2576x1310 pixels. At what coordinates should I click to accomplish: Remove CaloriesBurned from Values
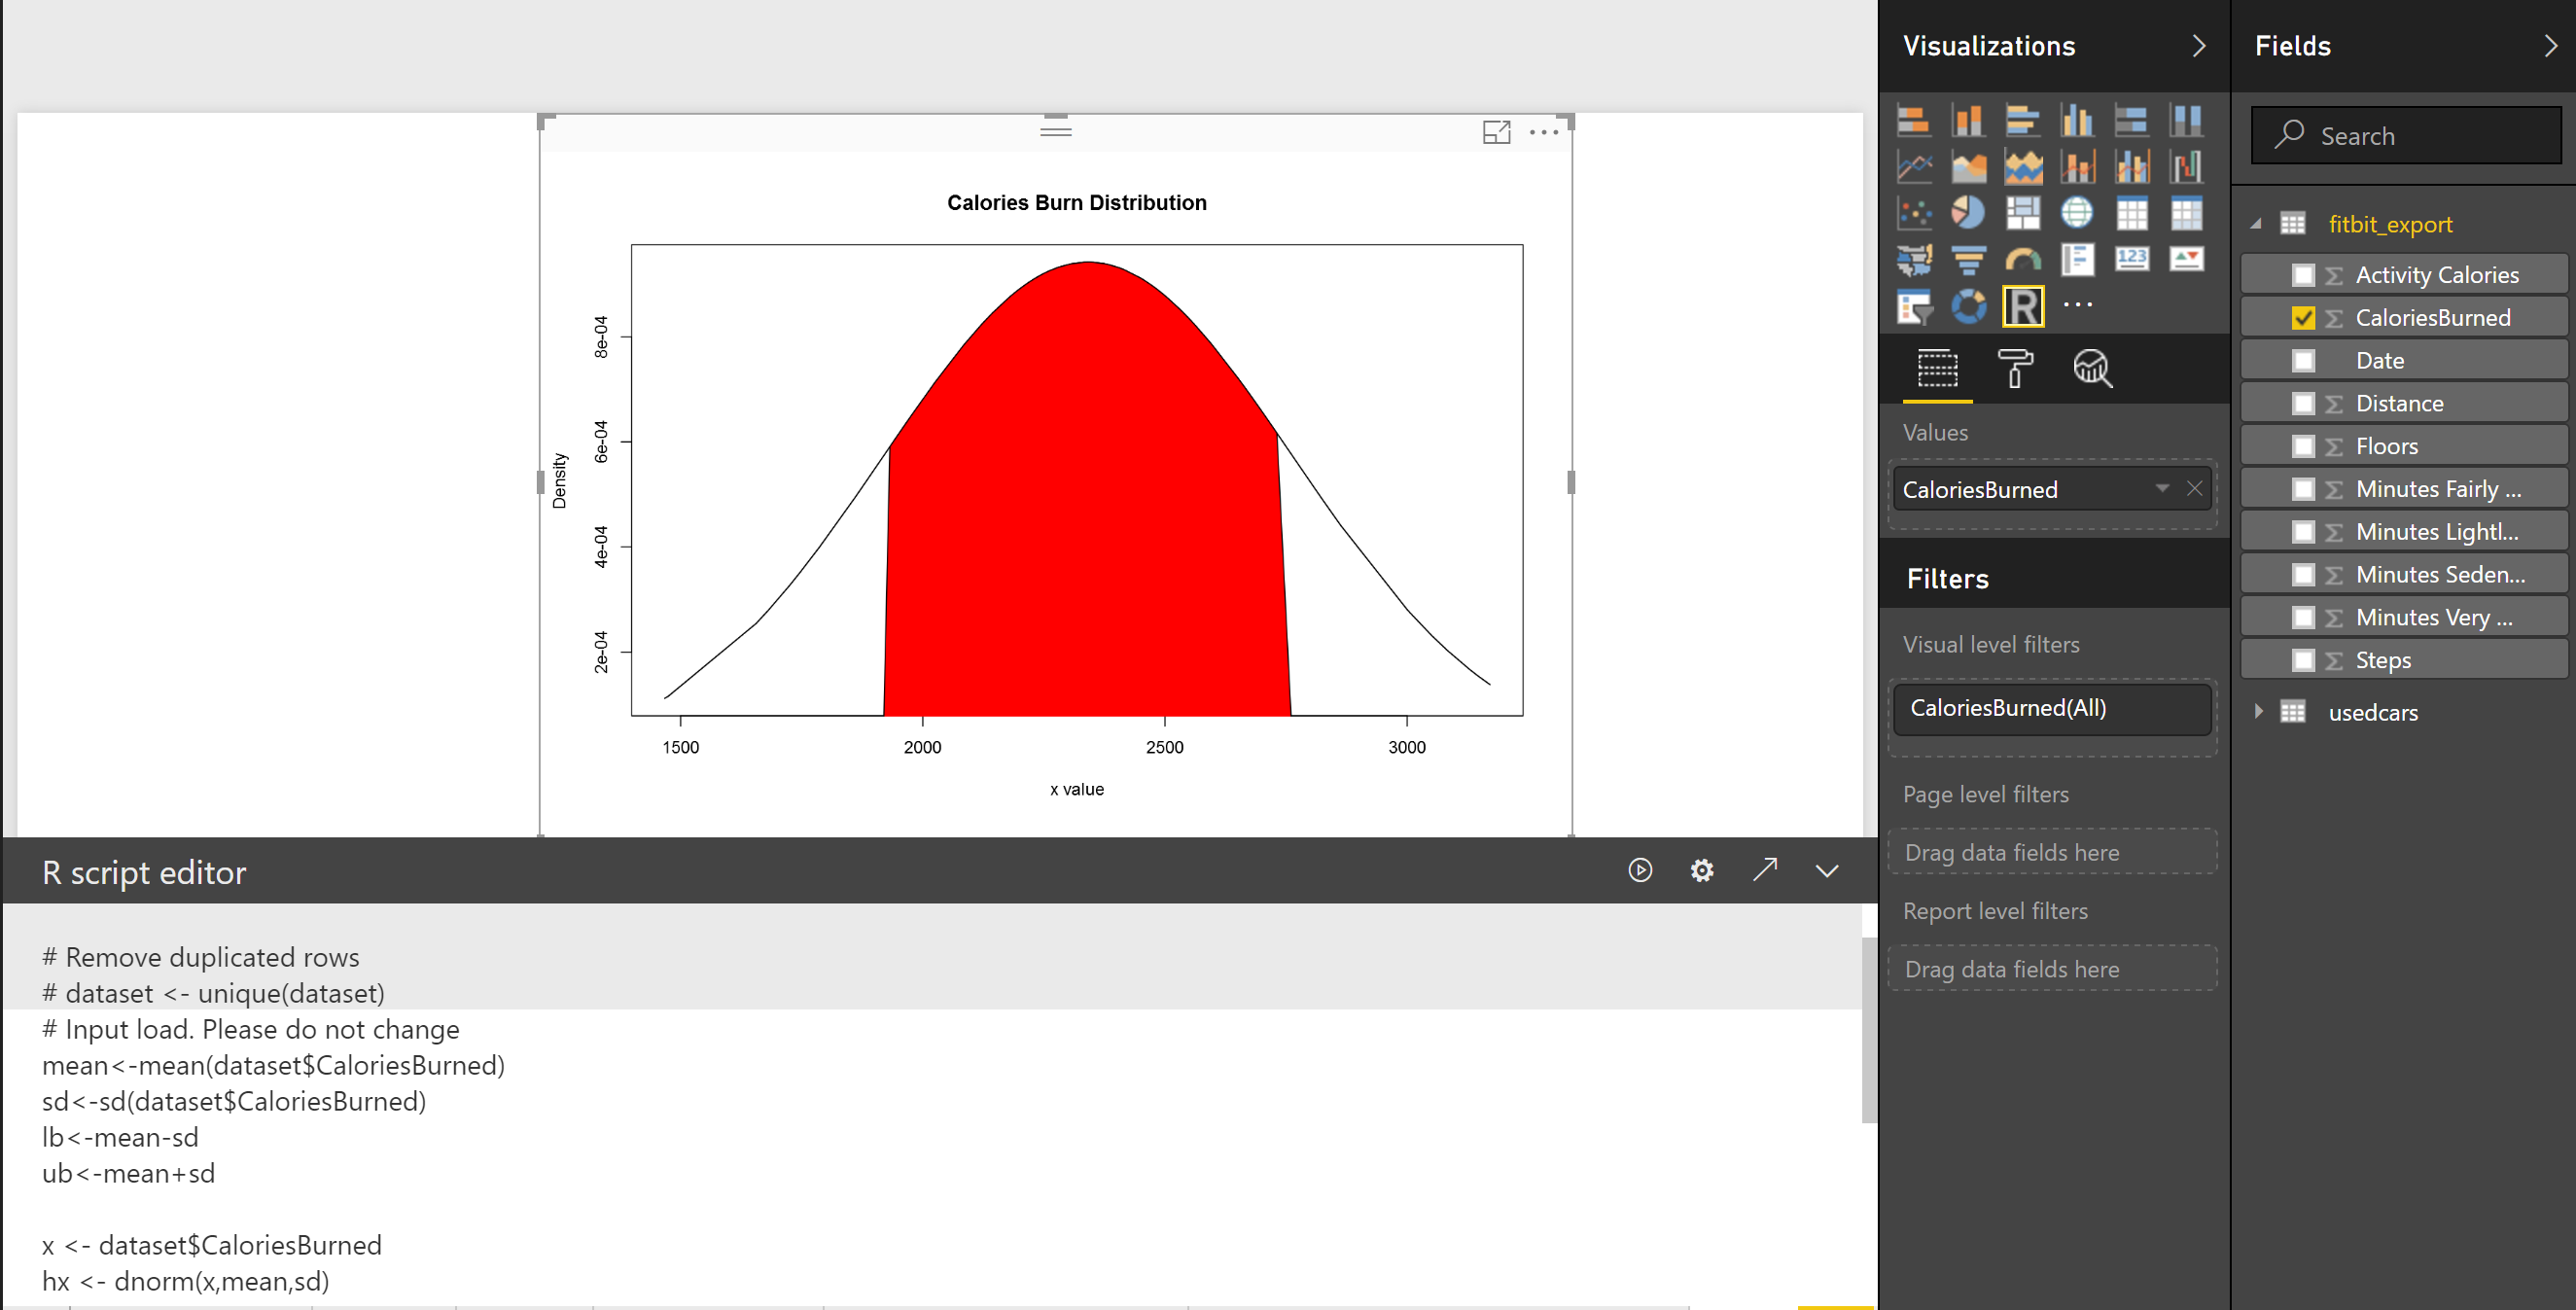(x=2195, y=488)
